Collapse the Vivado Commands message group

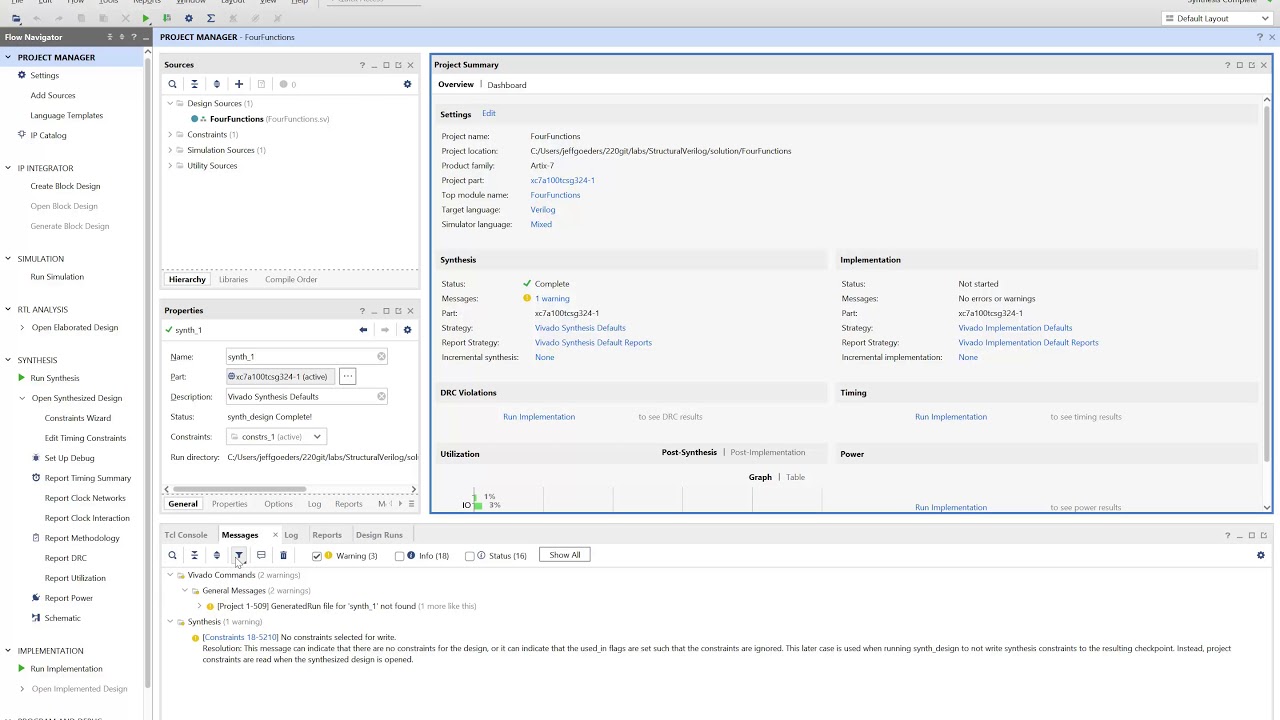pyautogui.click(x=170, y=575)
